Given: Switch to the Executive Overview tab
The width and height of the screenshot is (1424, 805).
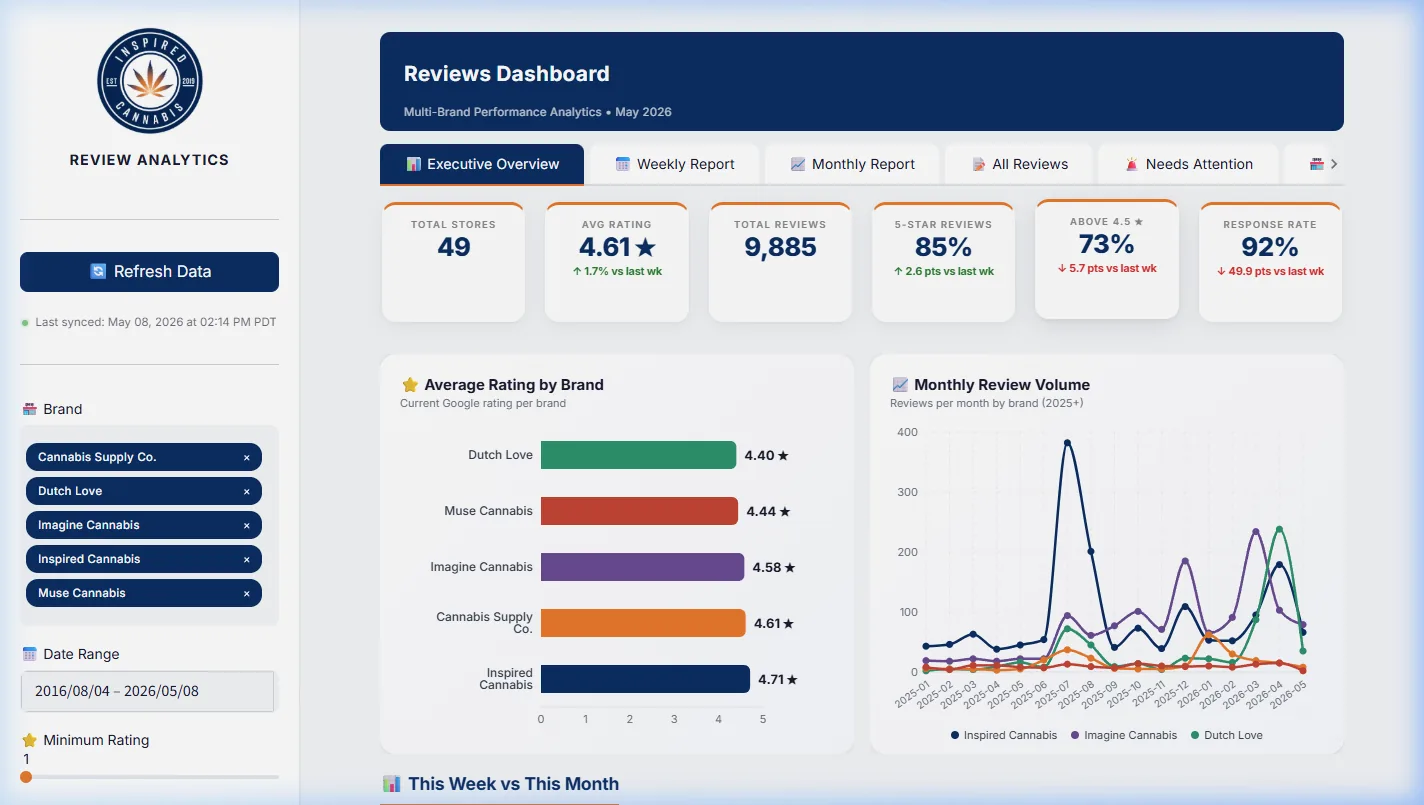Looking at the screenshot, I should tap(482, 164).
